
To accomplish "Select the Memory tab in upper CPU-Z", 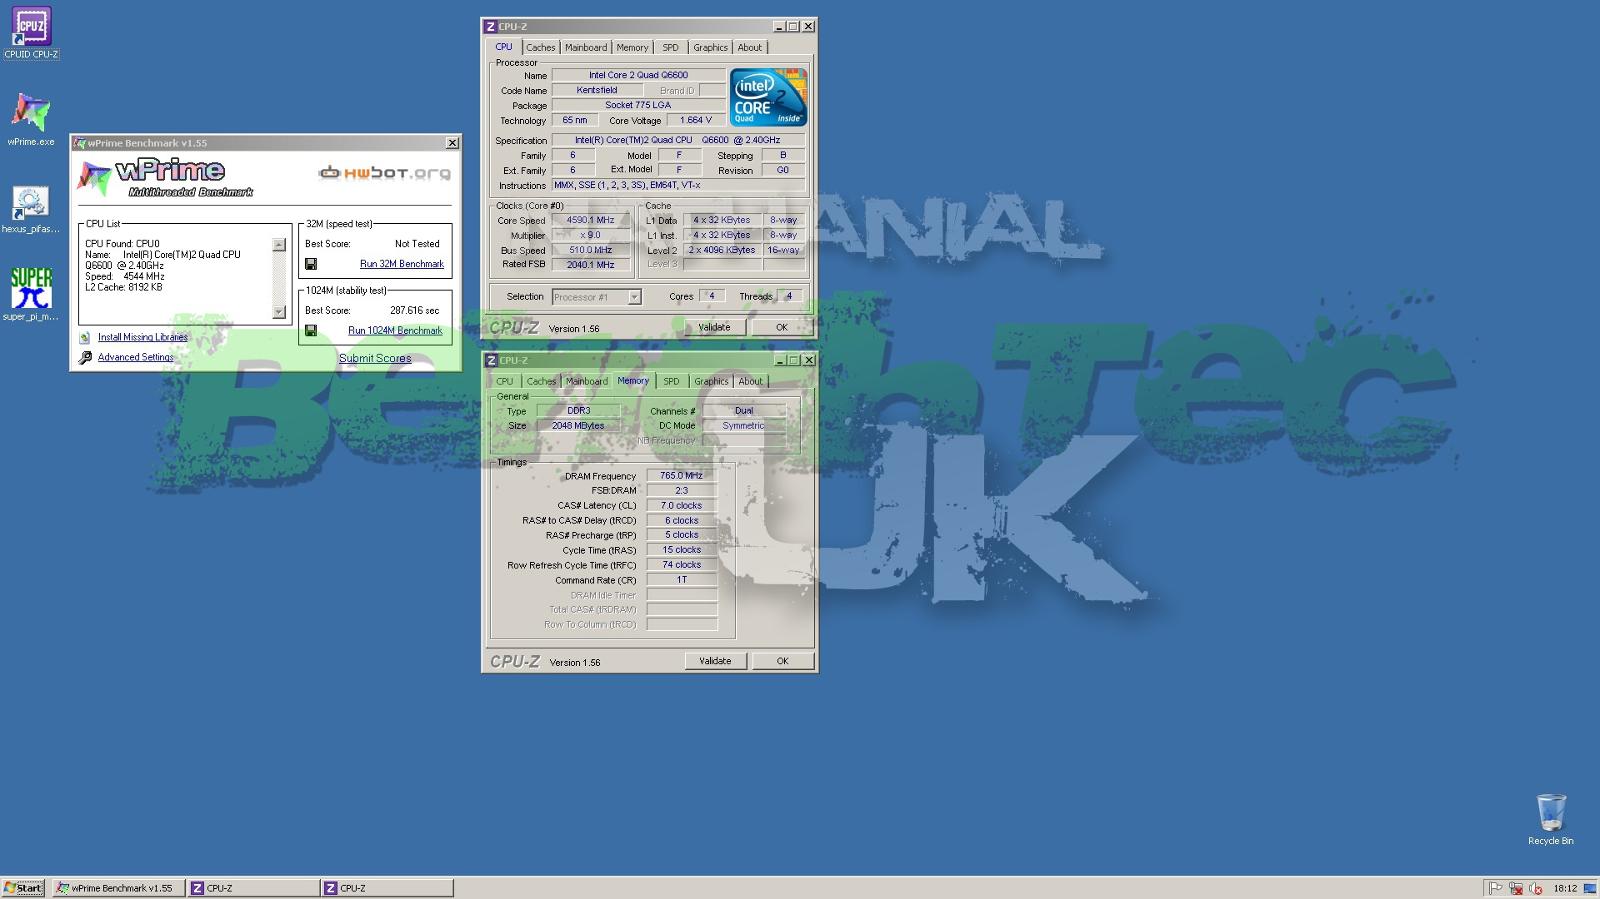I will [632, 48].
